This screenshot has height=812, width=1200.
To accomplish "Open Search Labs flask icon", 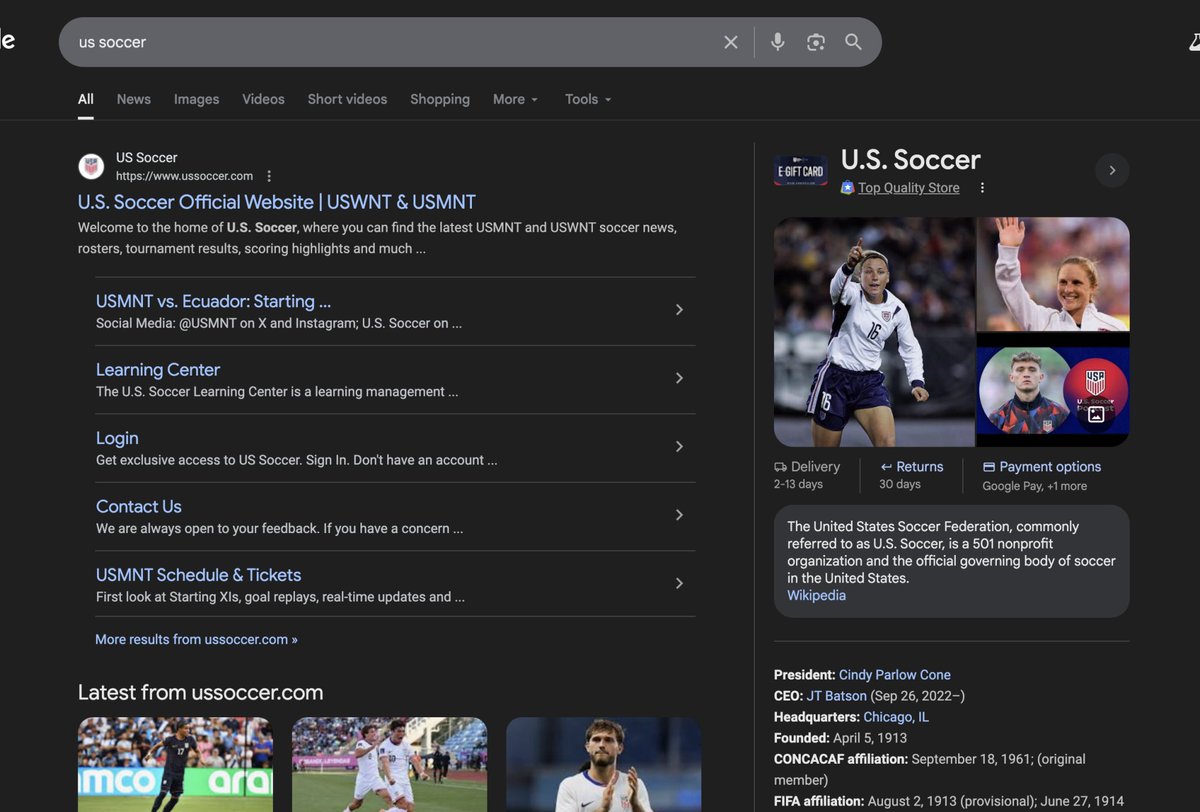I will [1194, 42].
